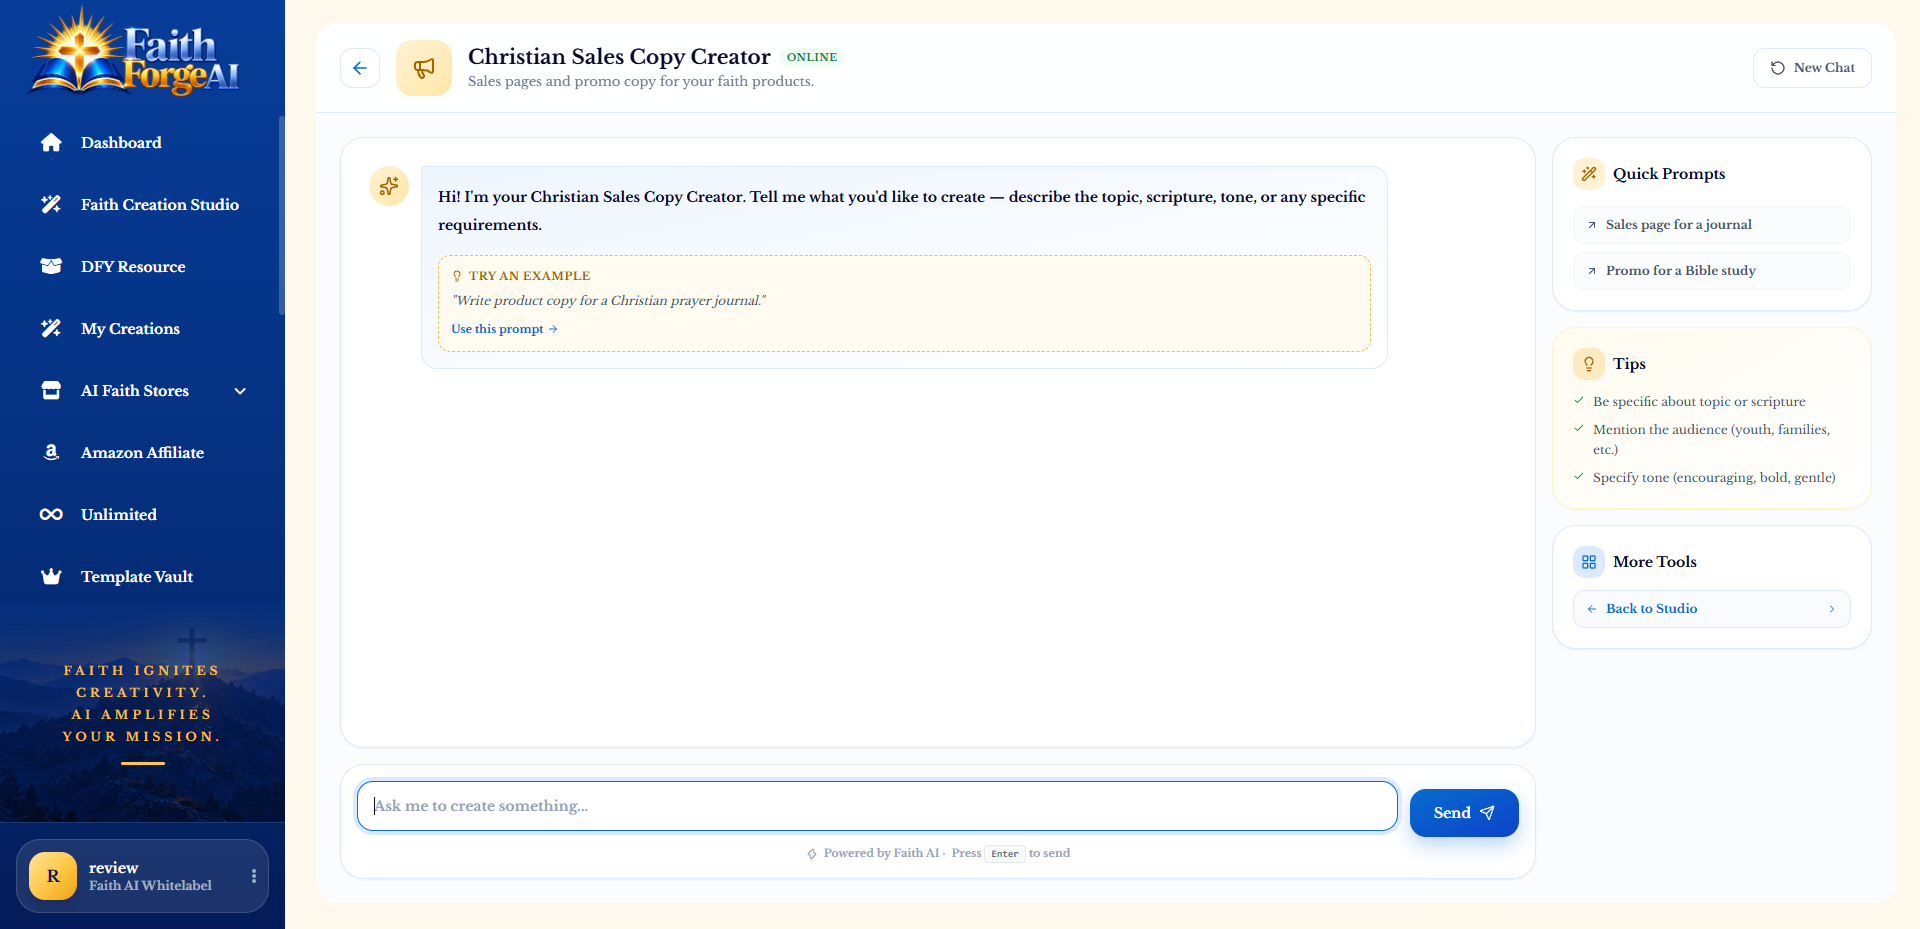Click the Quick Prompts wand icon
Image resolution: width=1920 pixels, height=929 pixels.
(1589, 174)
